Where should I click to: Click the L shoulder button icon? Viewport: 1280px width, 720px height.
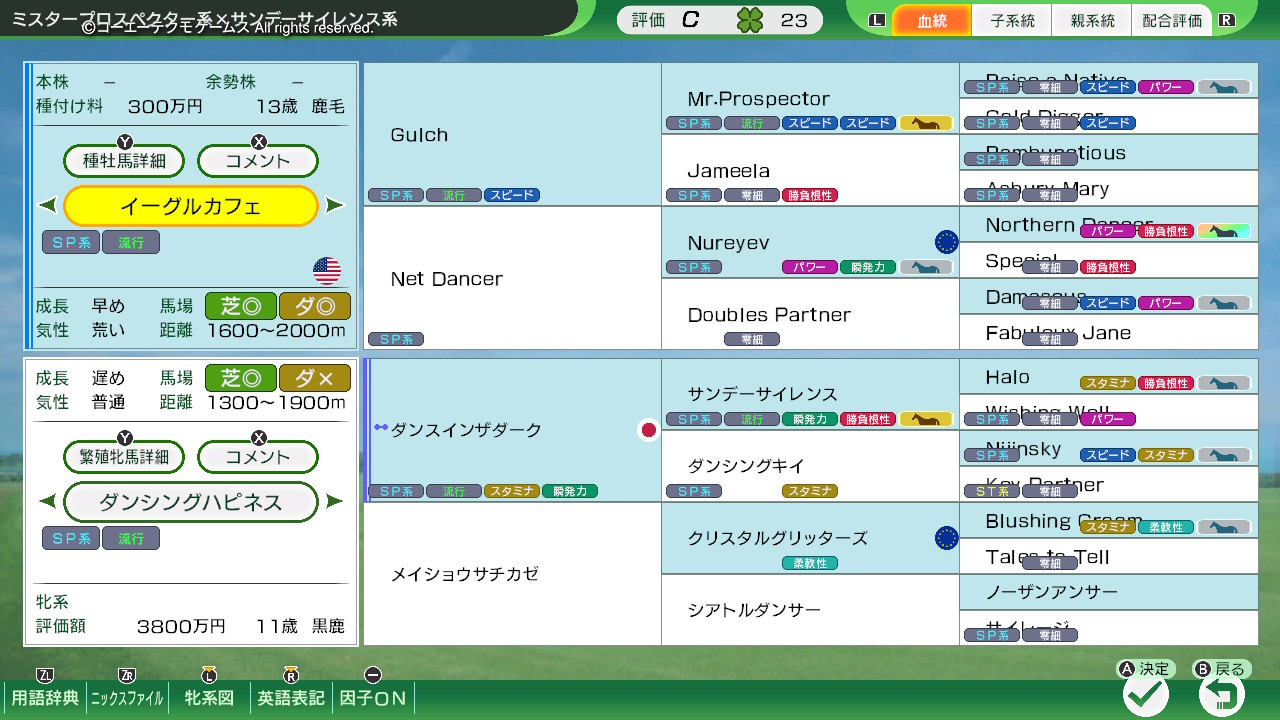click(x=878, y=20)
